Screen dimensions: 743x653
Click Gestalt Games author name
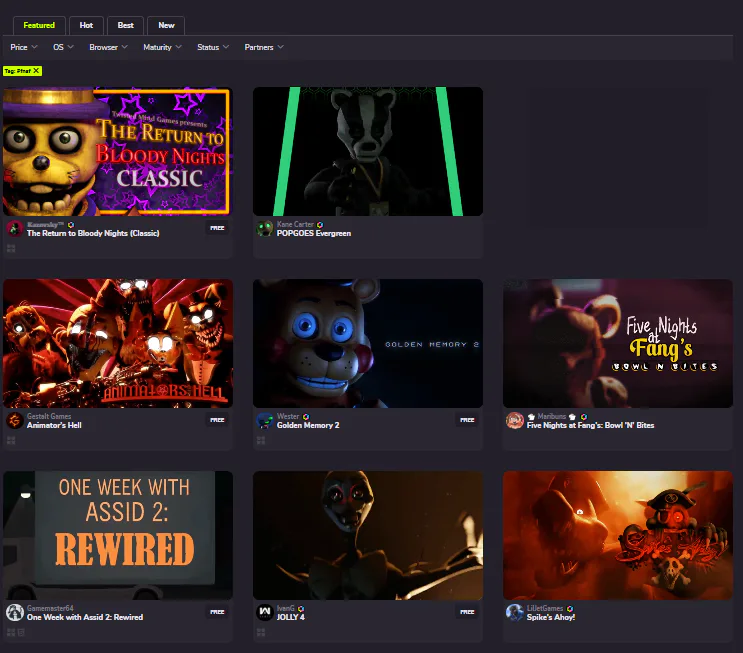click(49, 417)
